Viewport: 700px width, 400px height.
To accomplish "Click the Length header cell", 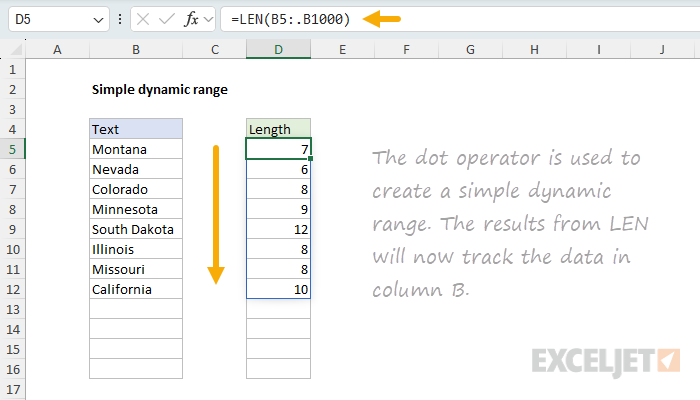I will coord(278,129).
